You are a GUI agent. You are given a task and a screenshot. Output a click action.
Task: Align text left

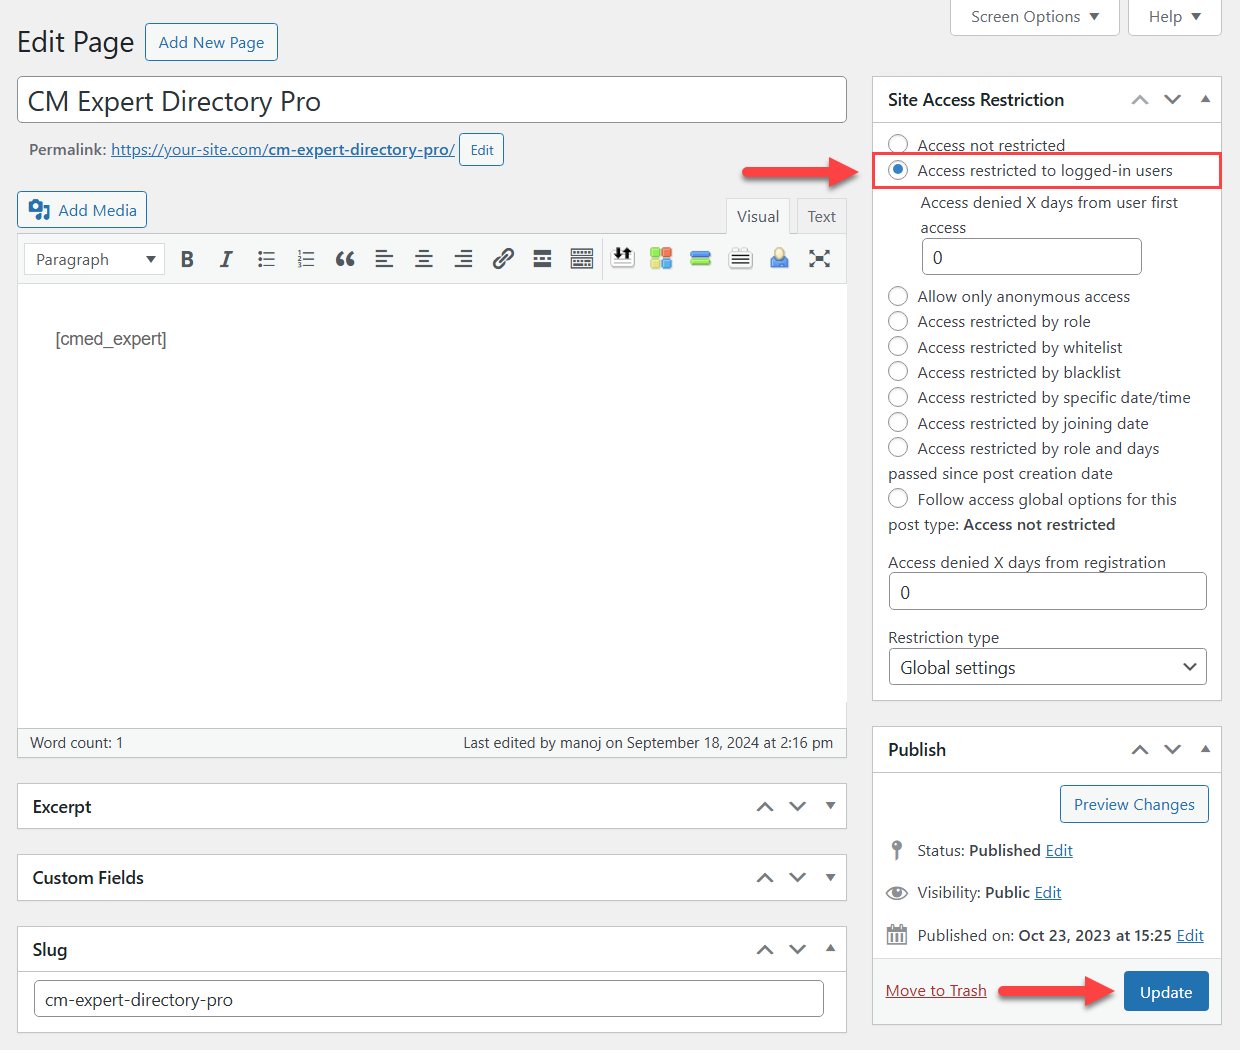coord(384,259)
